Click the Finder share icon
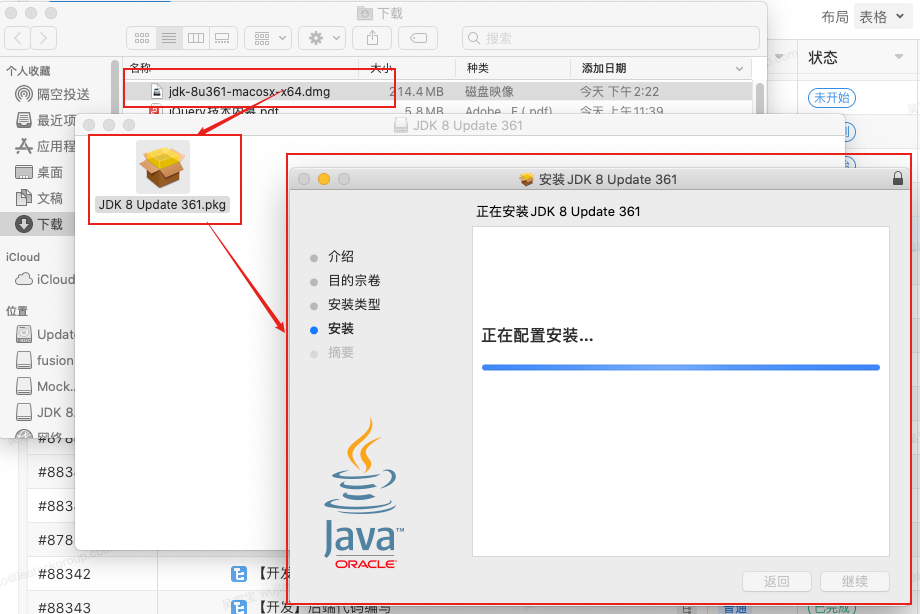This screenshot has width=920, height=614. coord(372,38)
